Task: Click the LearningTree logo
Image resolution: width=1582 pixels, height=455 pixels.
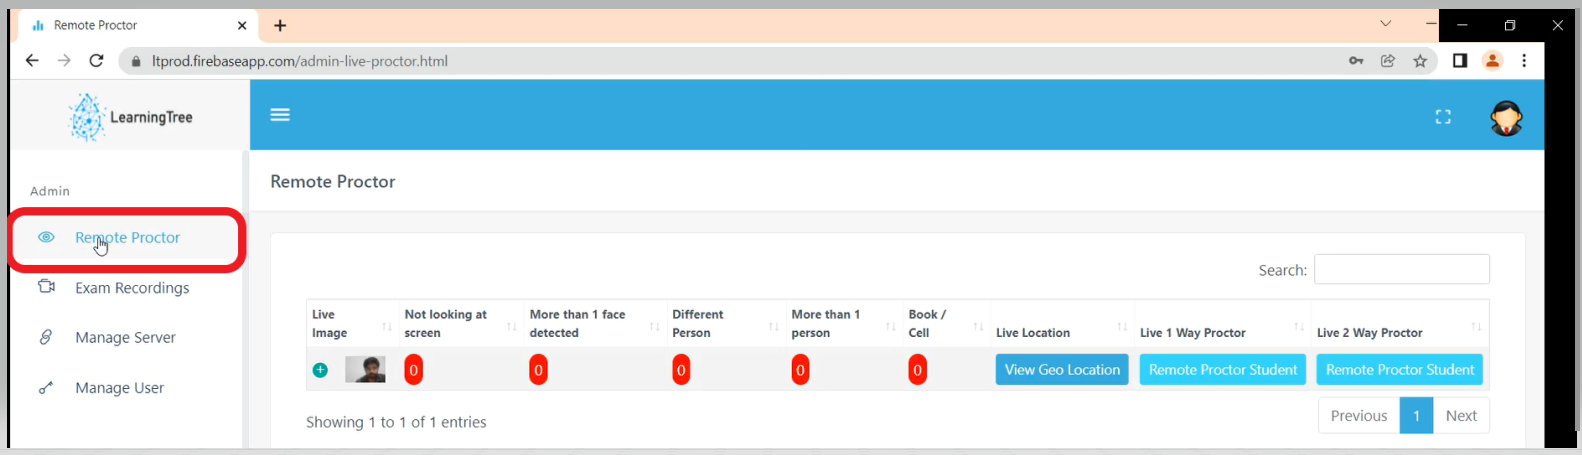Action: click(131, 117)
